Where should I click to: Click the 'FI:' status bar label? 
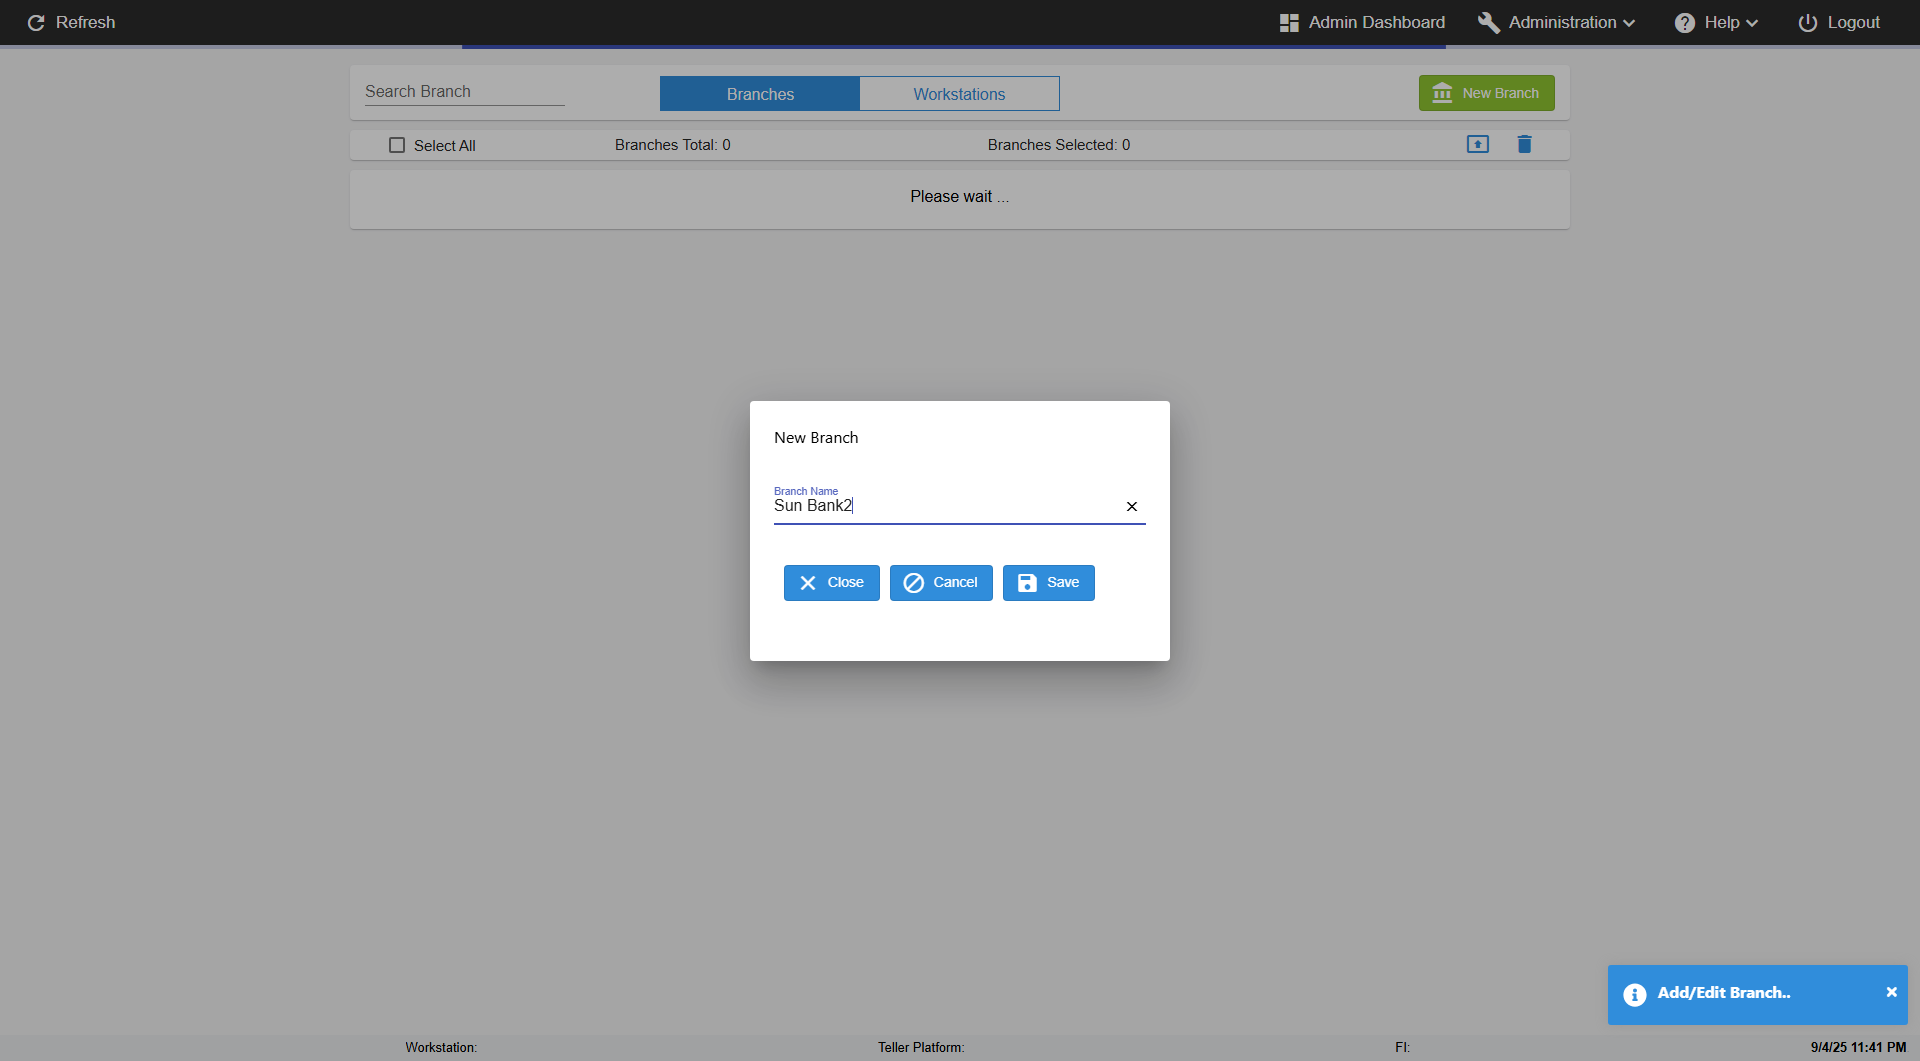click(1402, 1047)
